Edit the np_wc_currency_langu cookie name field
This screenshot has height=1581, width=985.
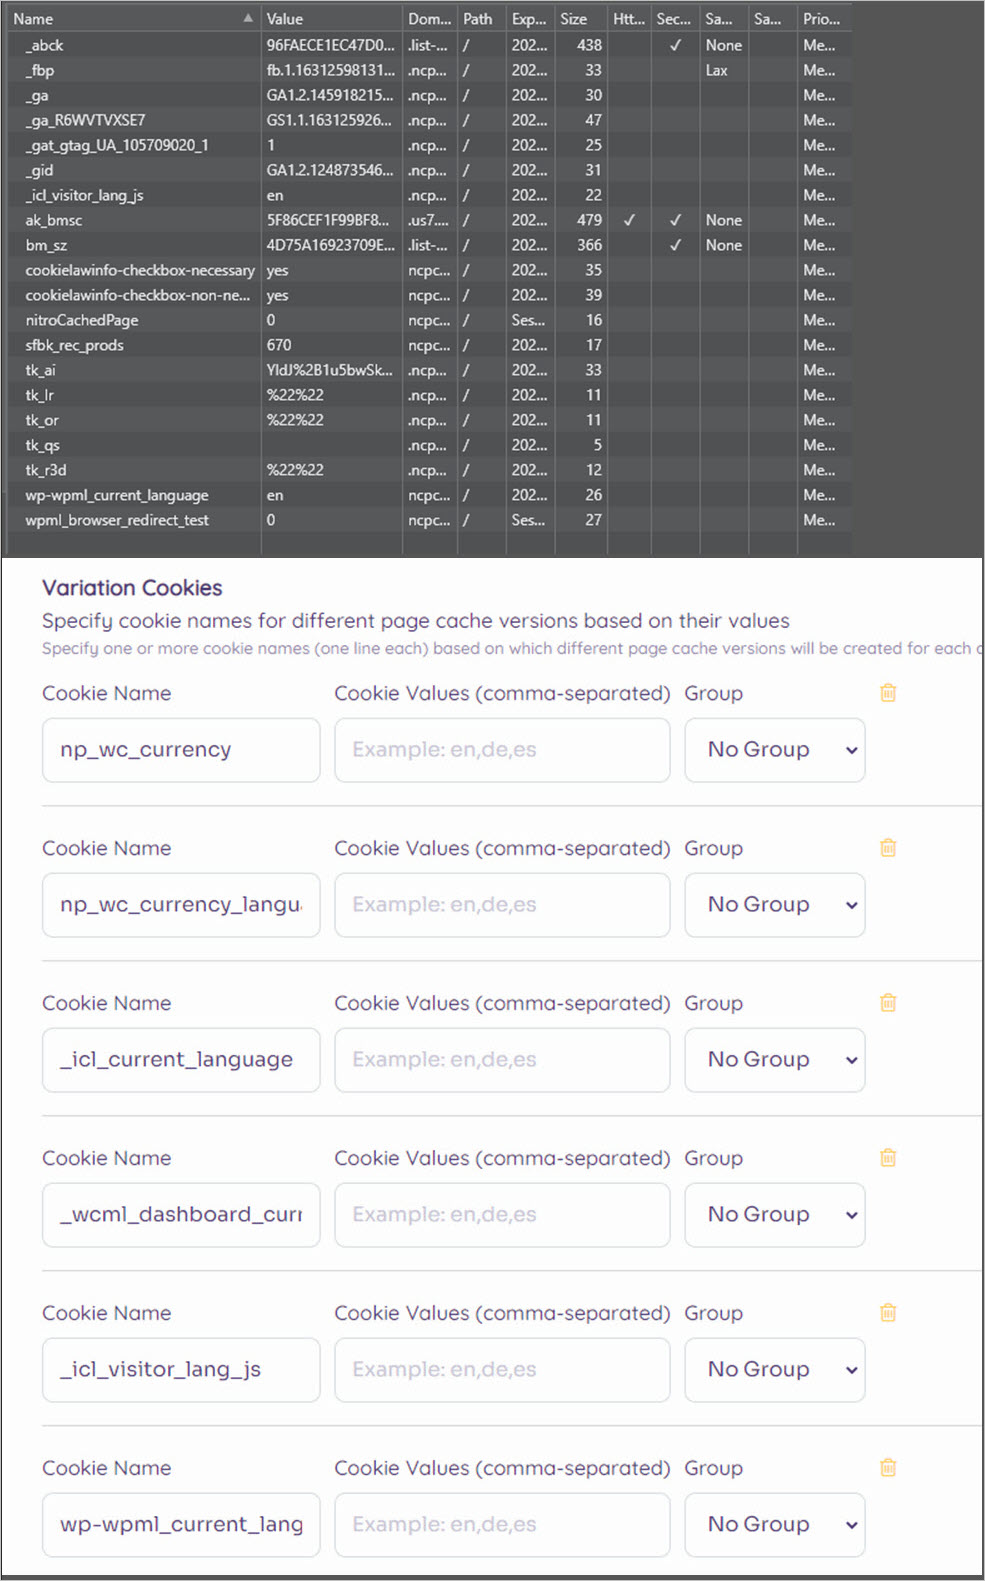(x=181, y=905)
